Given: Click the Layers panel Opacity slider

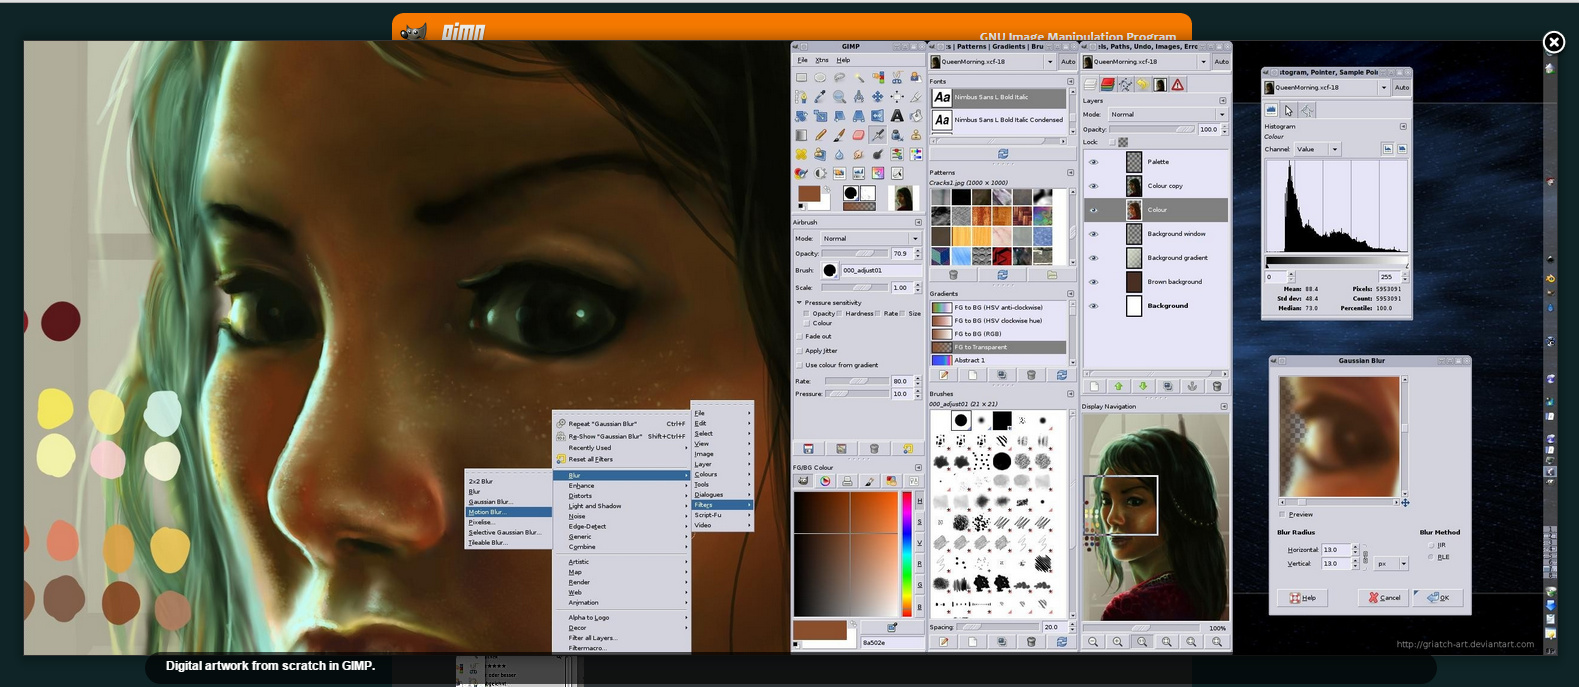Looking at the screenshot, I should (x=1152, y=130).
